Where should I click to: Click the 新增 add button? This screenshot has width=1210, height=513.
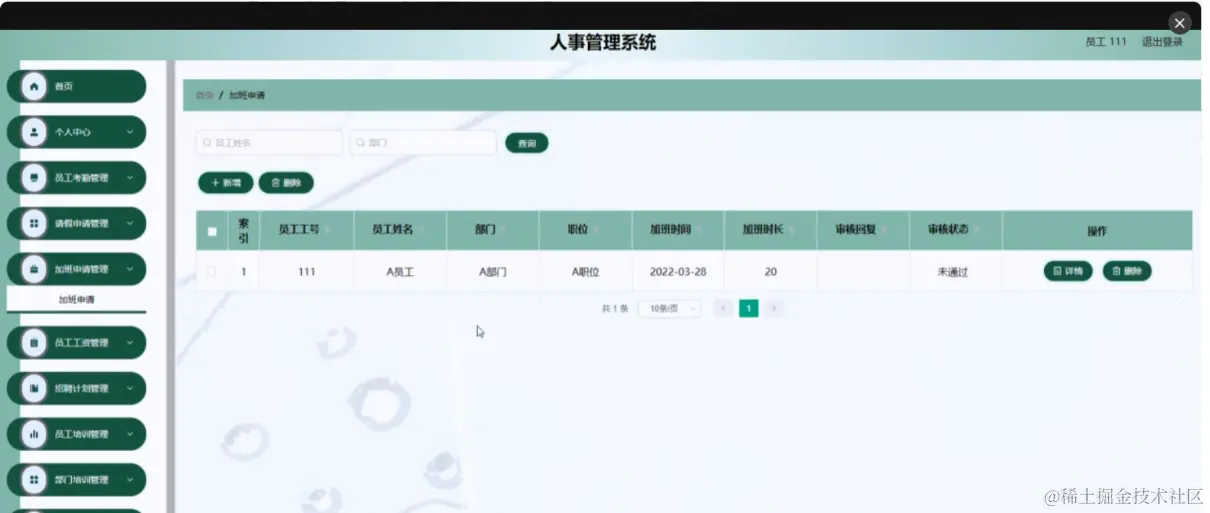click(x=226, y=183)
